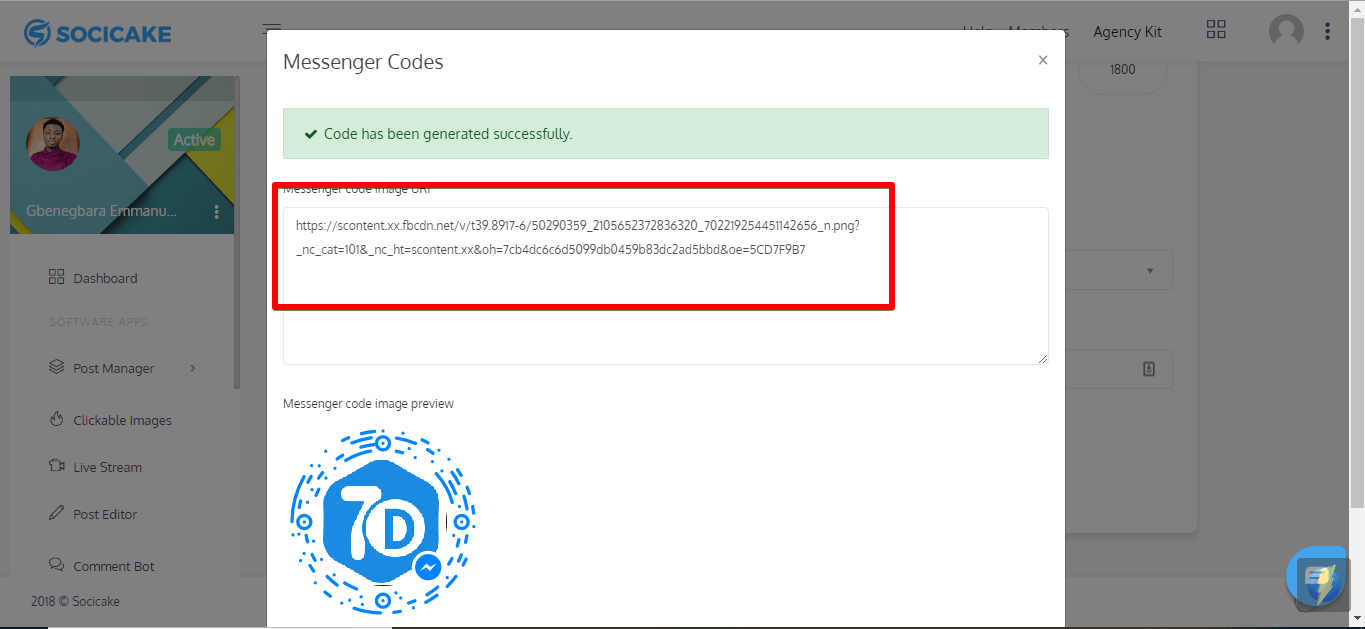Open Clickable Images
The width and height of the screenshot is (1365, 629).
click(x=122, y=420)
